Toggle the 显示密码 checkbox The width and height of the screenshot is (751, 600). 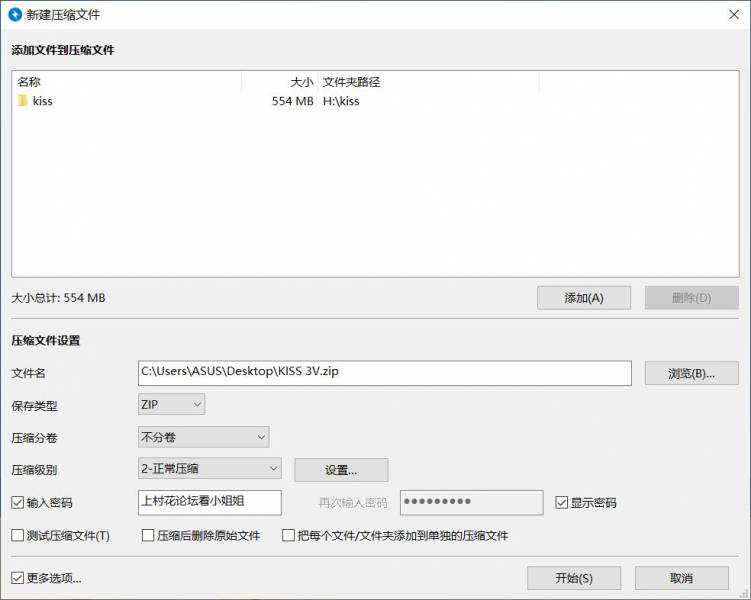tap(561, 503)
